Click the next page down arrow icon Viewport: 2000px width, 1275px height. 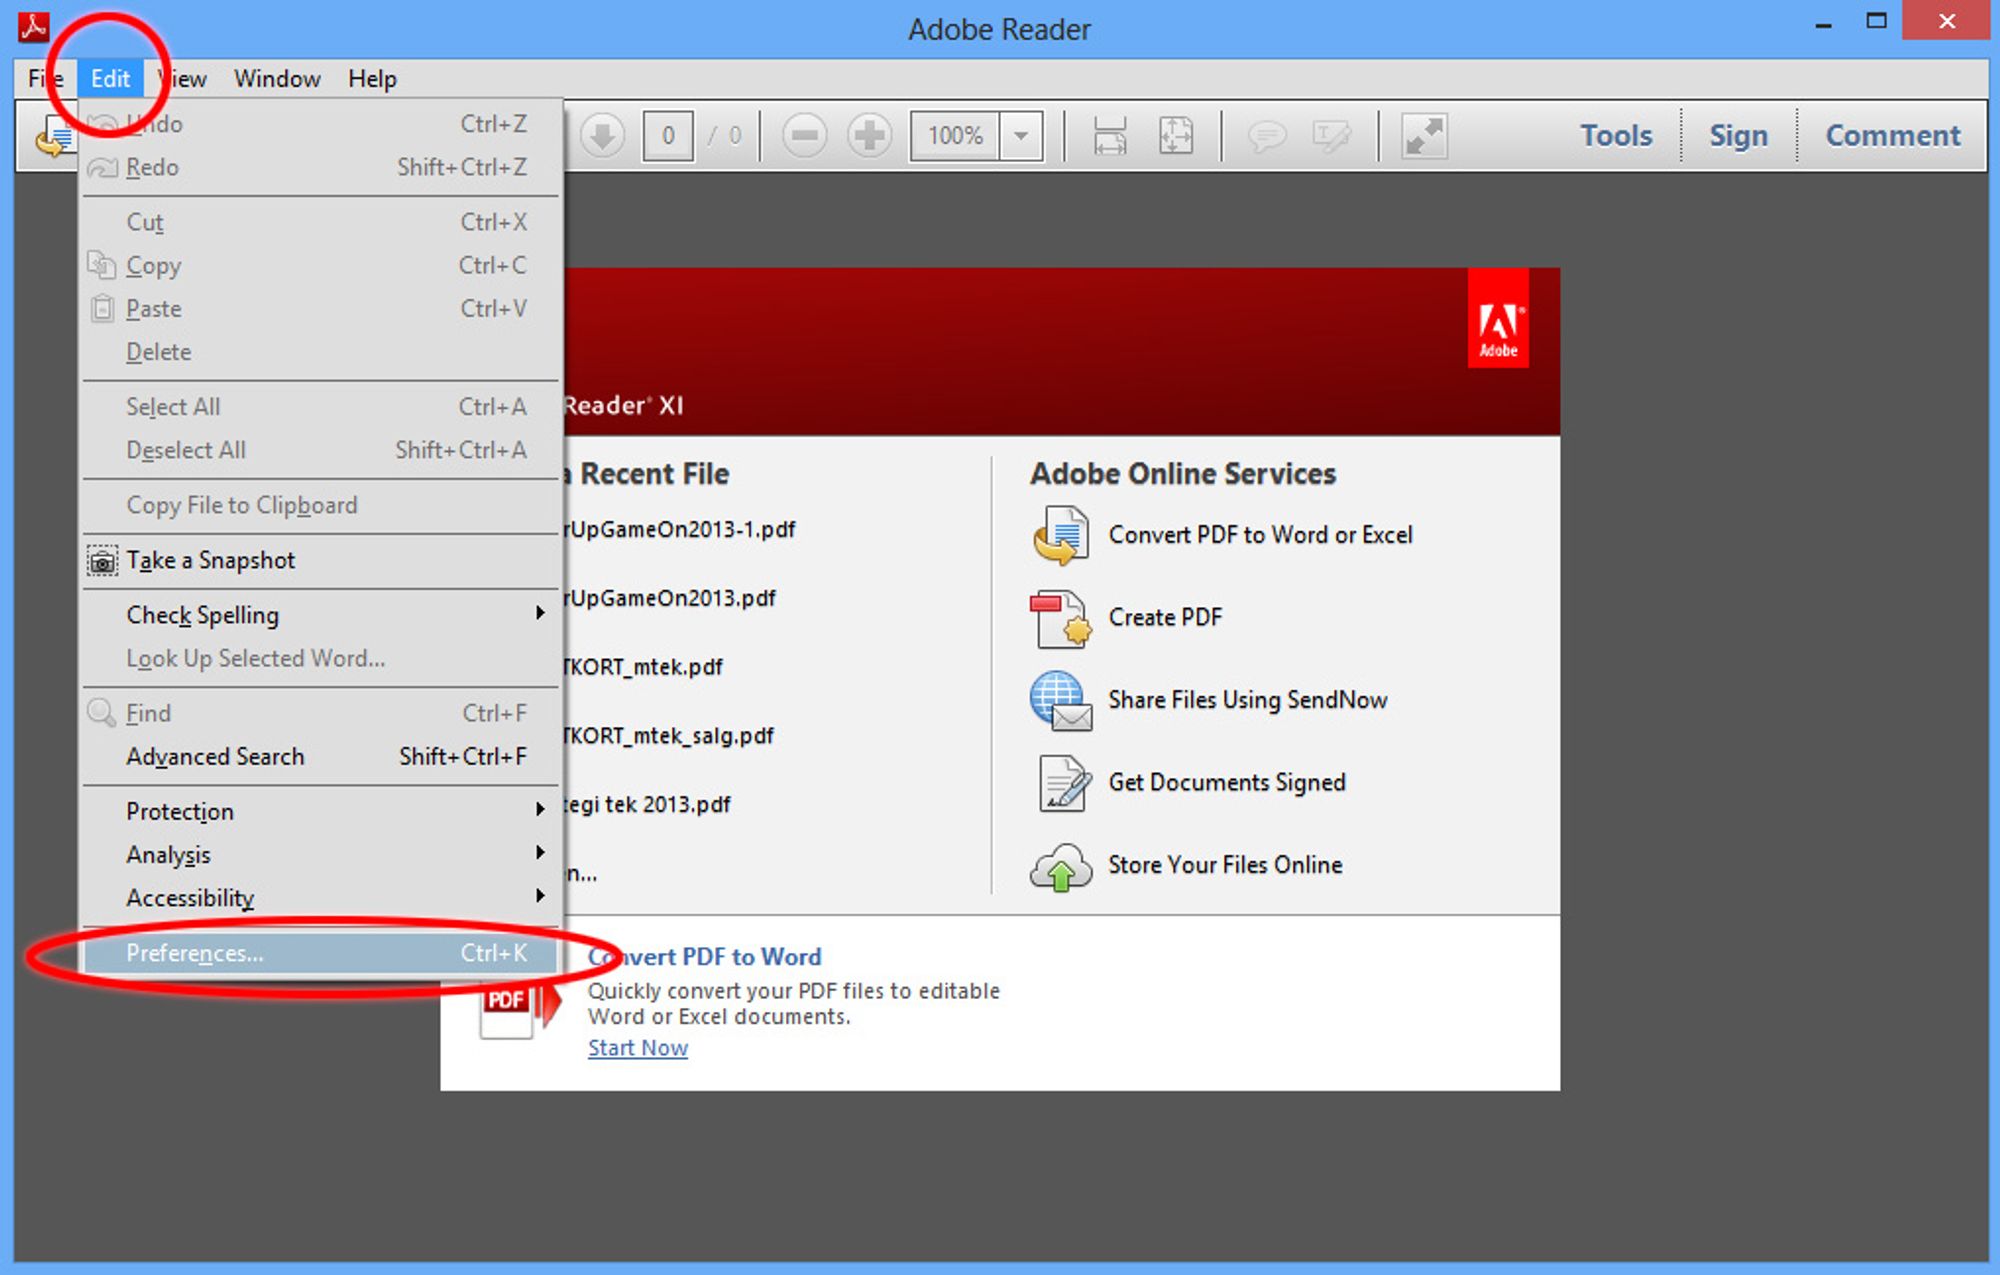[x=603, y=136]
